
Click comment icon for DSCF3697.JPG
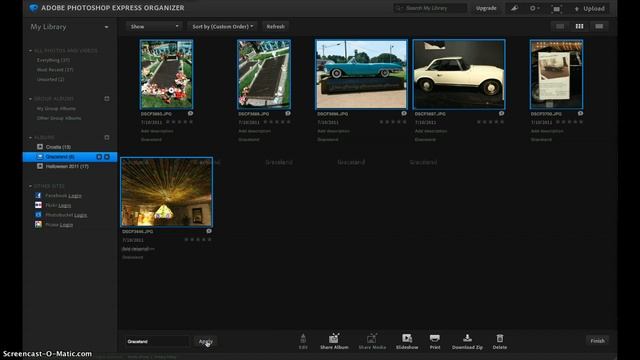coord(502,113)
